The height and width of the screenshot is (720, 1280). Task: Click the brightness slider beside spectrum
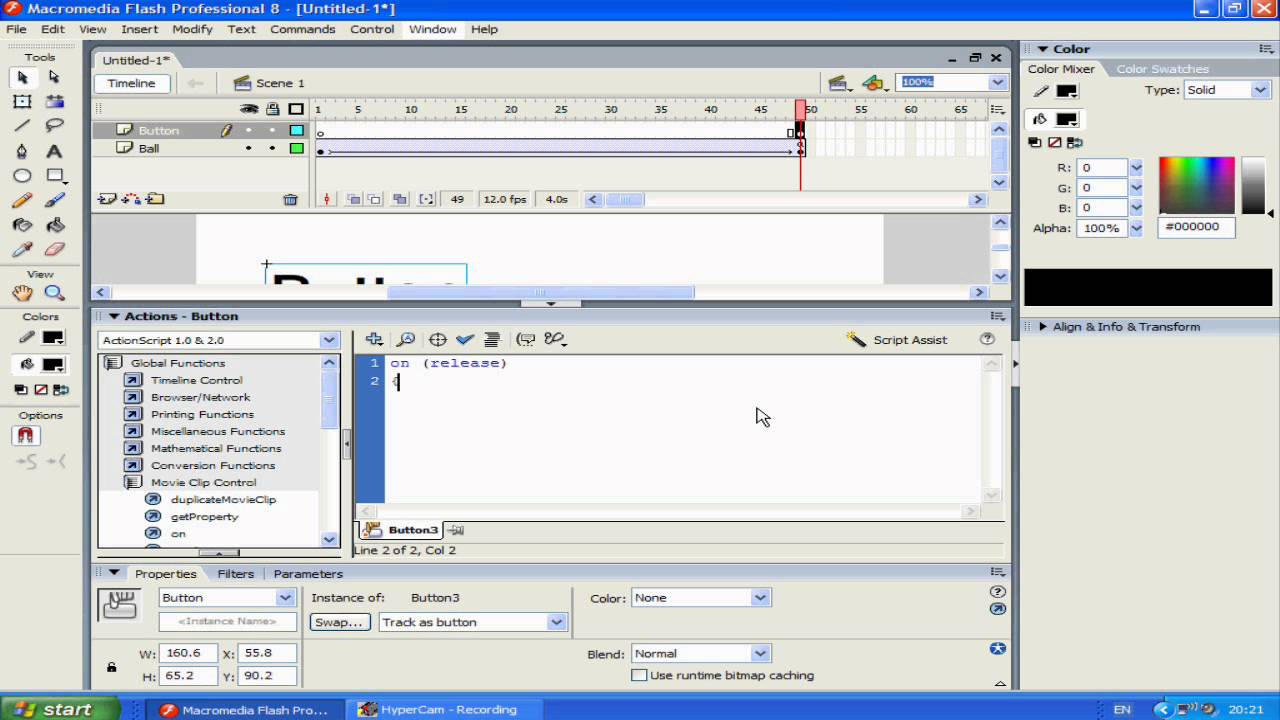coord(1253,185)
